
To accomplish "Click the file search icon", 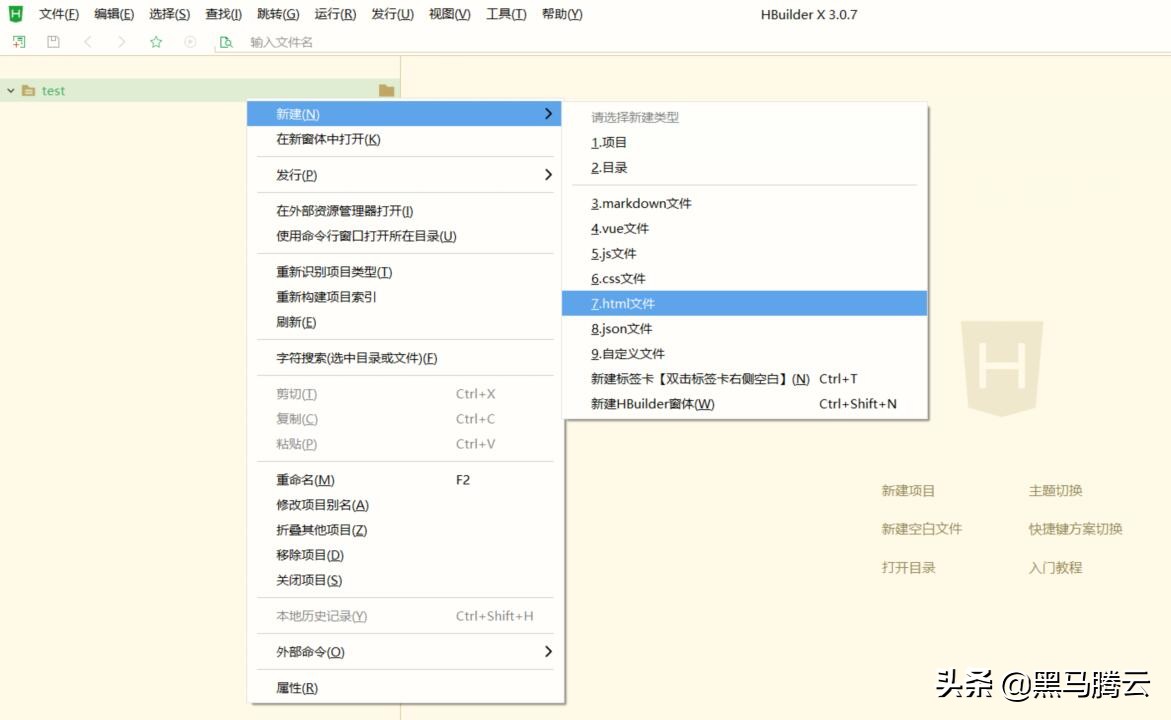I will pos(226,42).
